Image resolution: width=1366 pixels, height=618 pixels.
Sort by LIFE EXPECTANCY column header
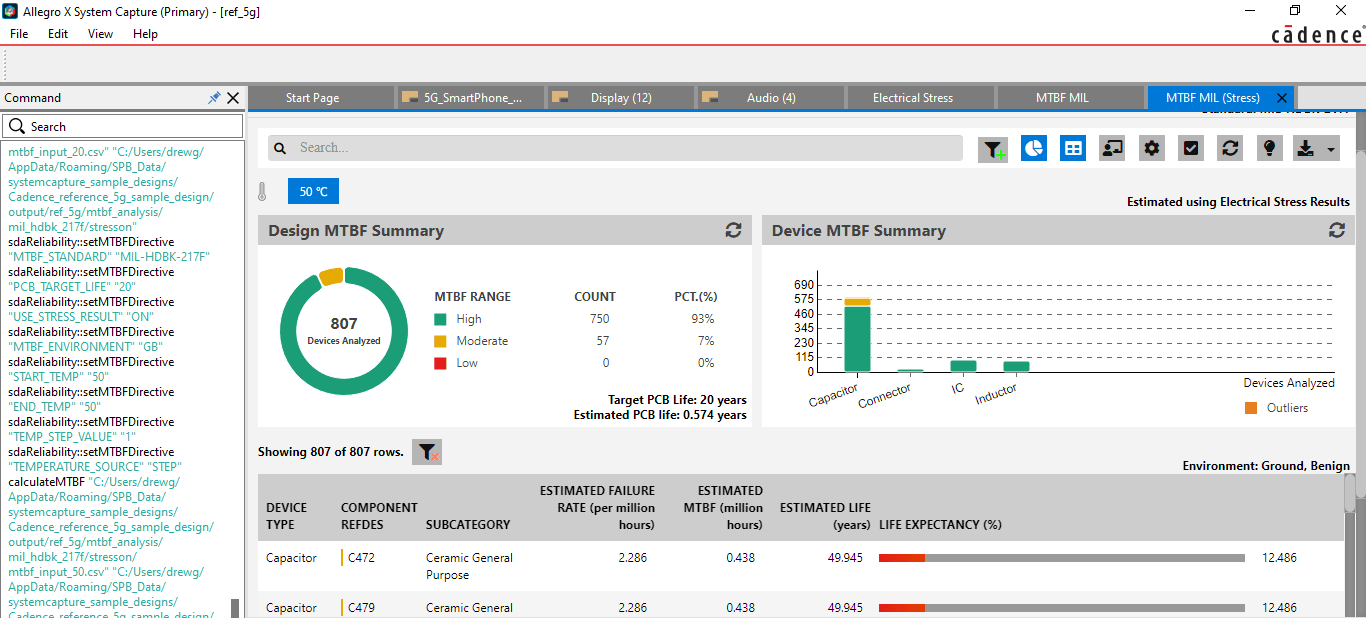940,524
